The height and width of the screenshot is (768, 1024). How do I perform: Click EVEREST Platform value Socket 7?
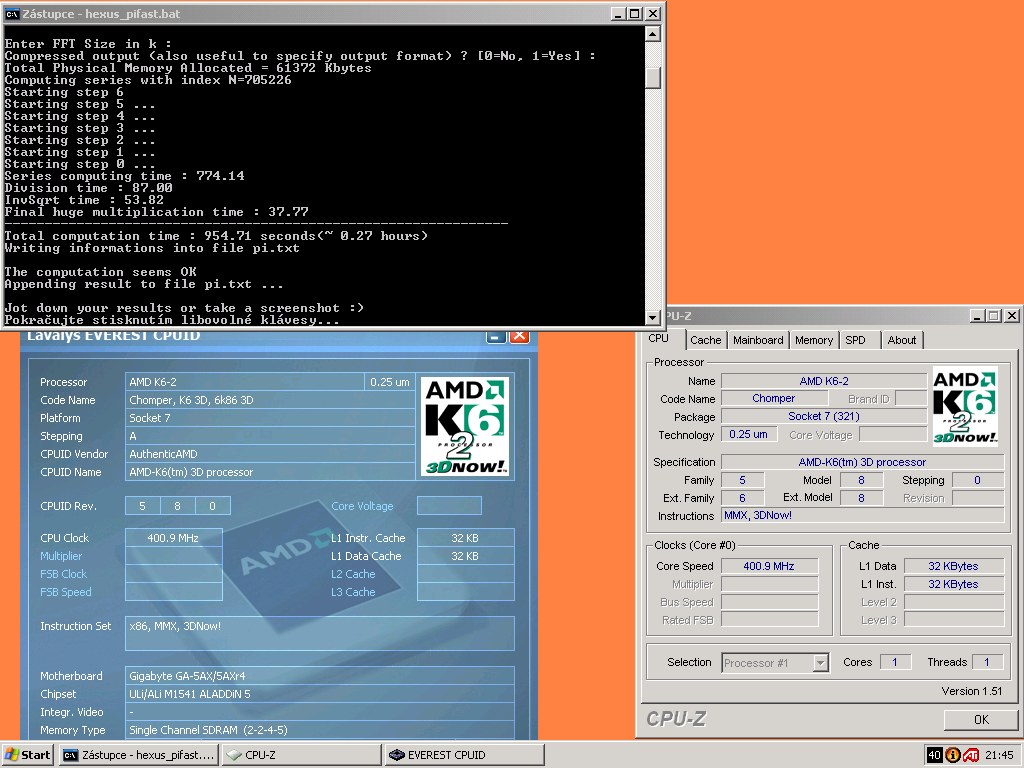pyautogui.click(x=270, y=418)
